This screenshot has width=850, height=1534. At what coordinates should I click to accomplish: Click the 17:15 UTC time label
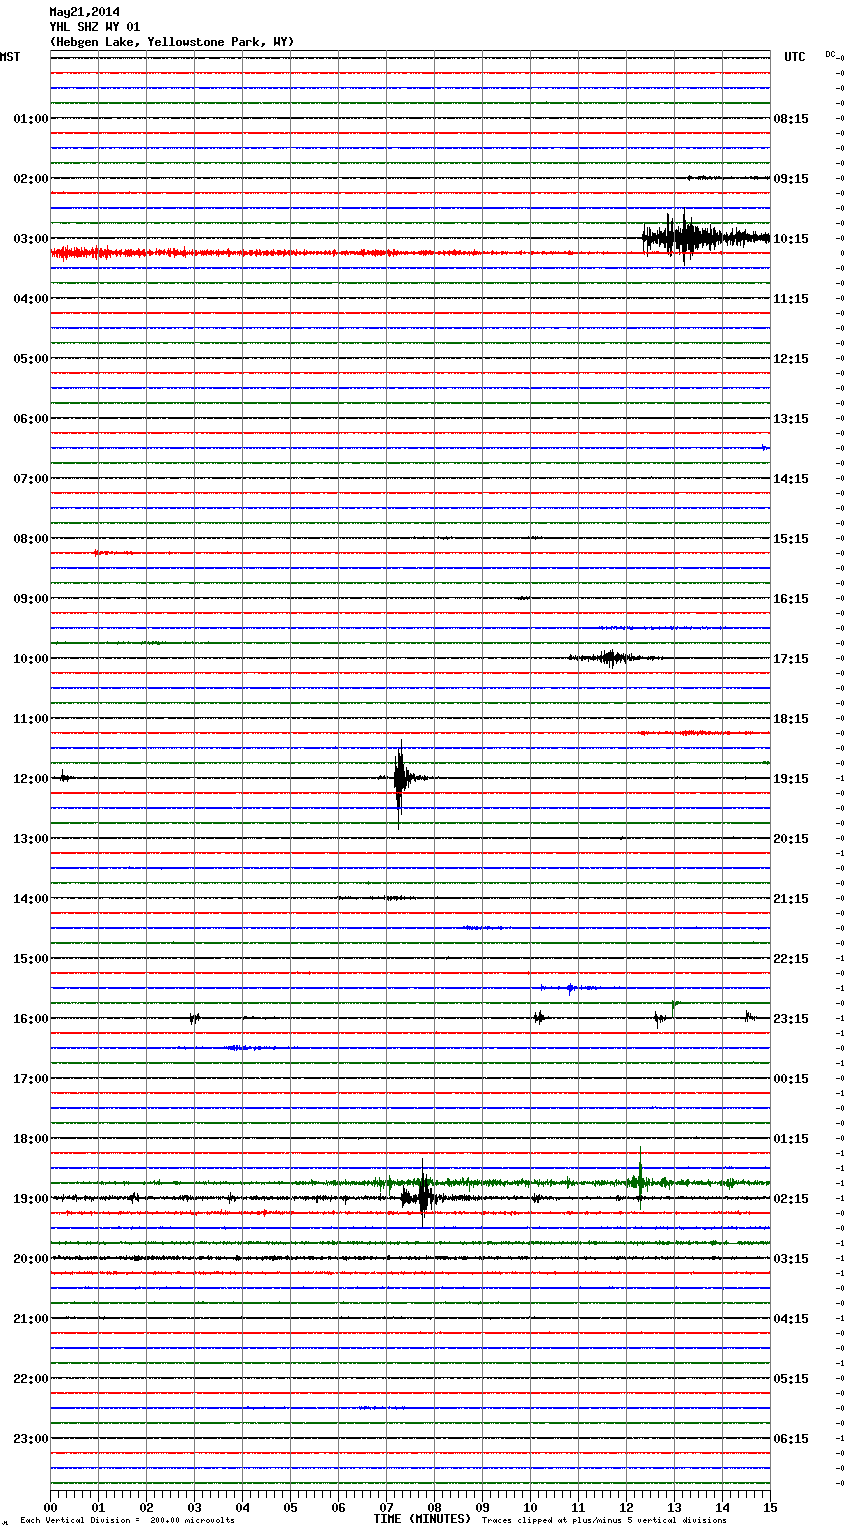(x=791, y=659)
